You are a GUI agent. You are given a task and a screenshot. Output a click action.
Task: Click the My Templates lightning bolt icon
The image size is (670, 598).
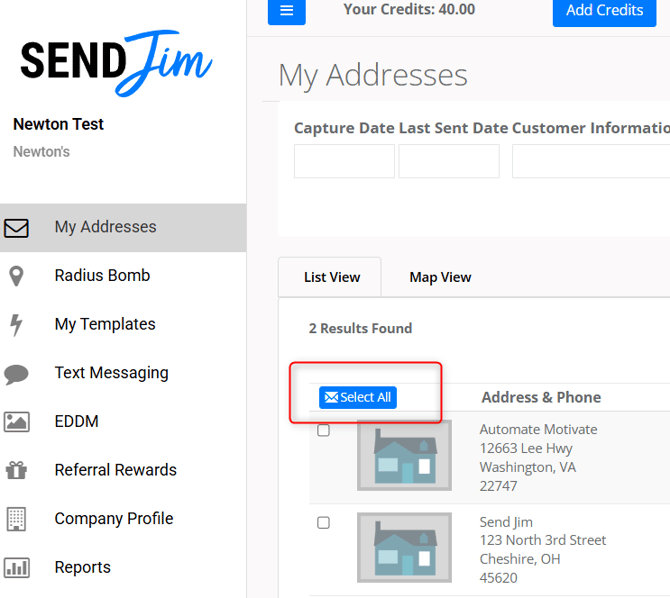click(x=16, y=325)
